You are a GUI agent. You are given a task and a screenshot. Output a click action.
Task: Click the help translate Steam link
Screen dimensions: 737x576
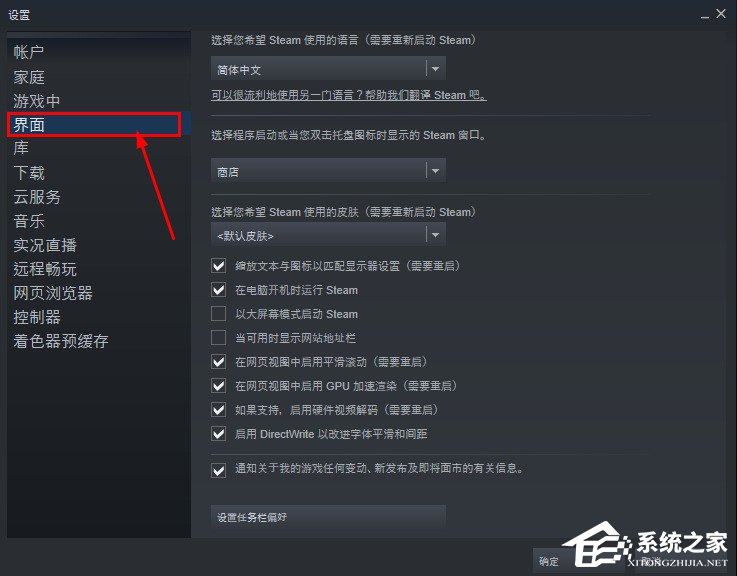[x=349, y=95]
